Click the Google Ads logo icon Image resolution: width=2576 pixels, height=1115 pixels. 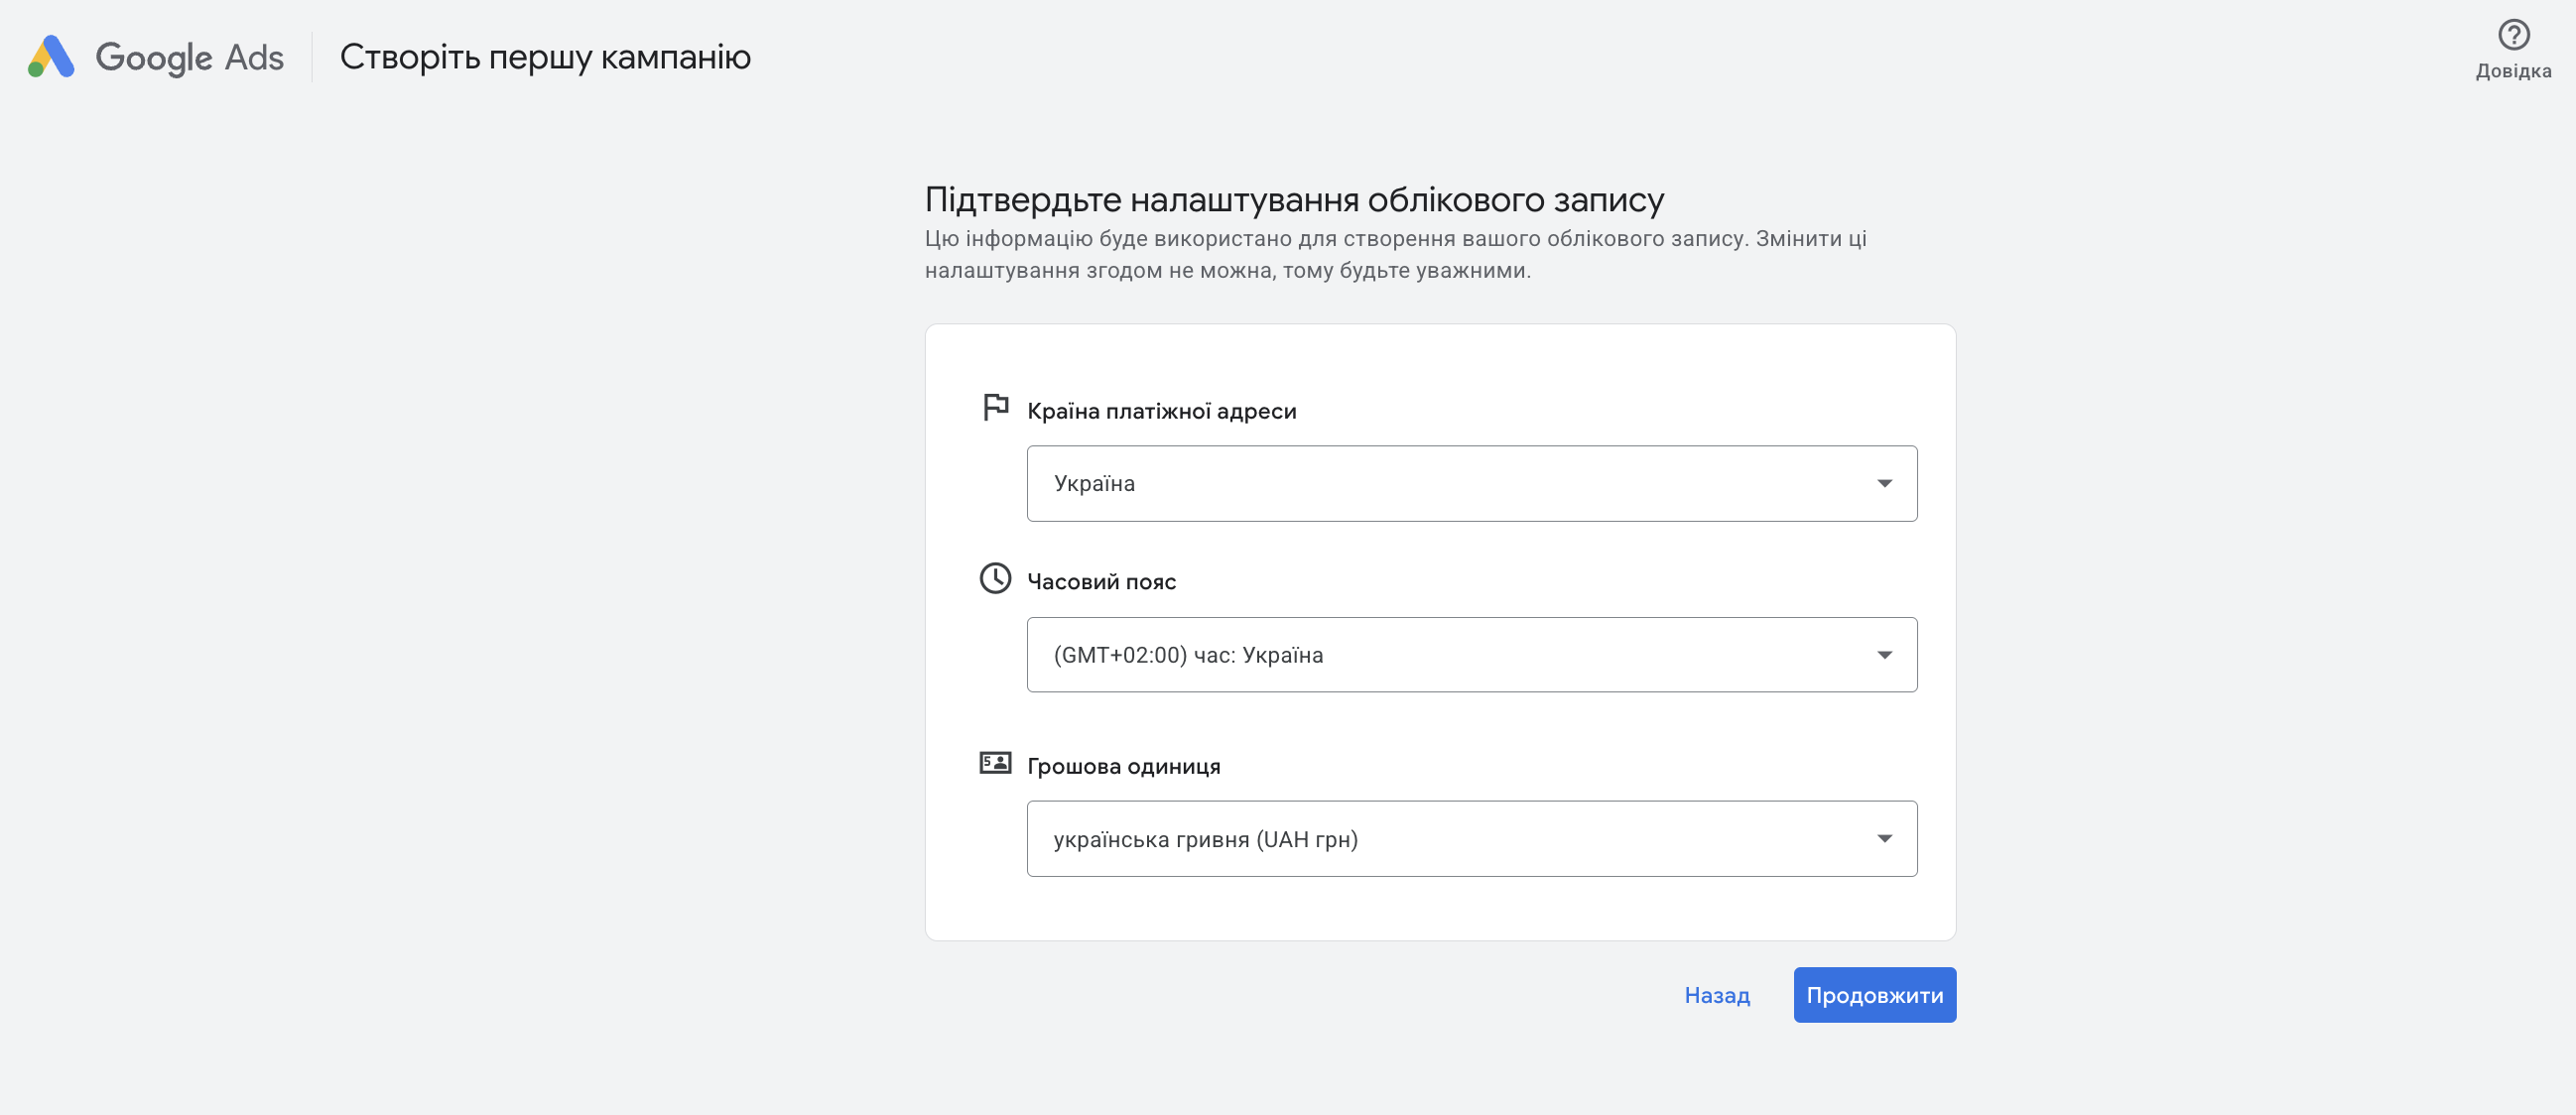click(51, 57)
